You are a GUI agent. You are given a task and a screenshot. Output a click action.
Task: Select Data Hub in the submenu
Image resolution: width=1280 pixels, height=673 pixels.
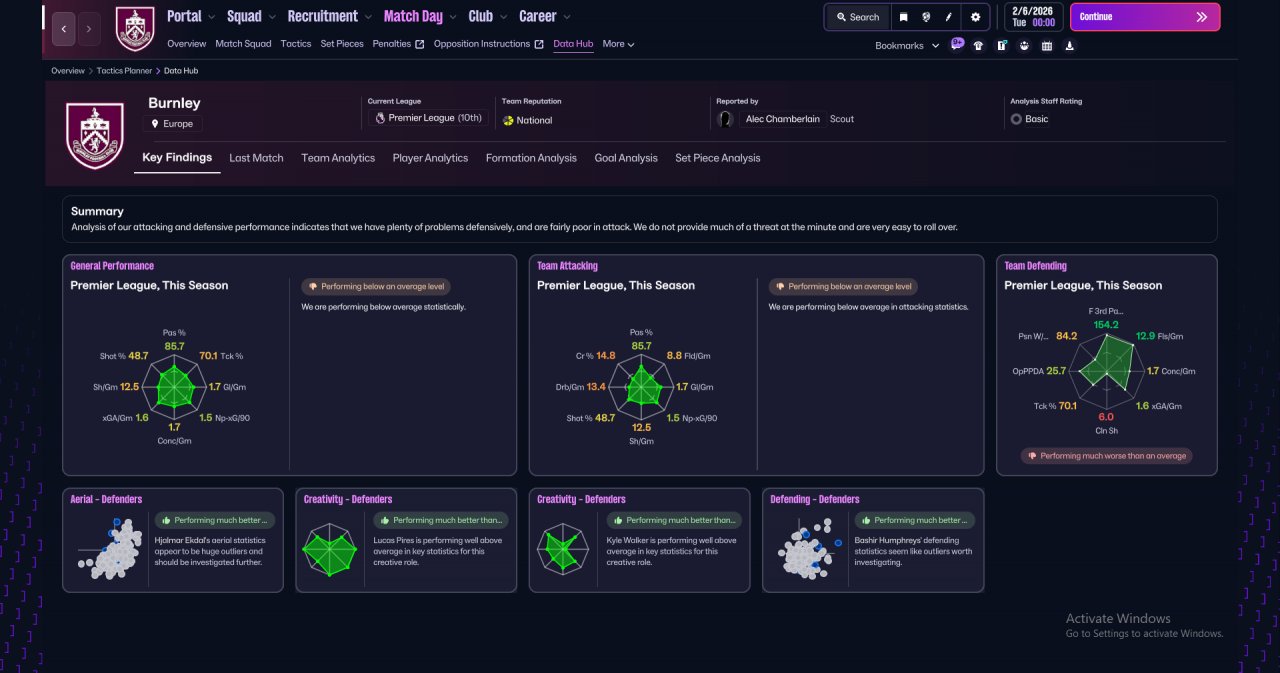tap(573, 44)
